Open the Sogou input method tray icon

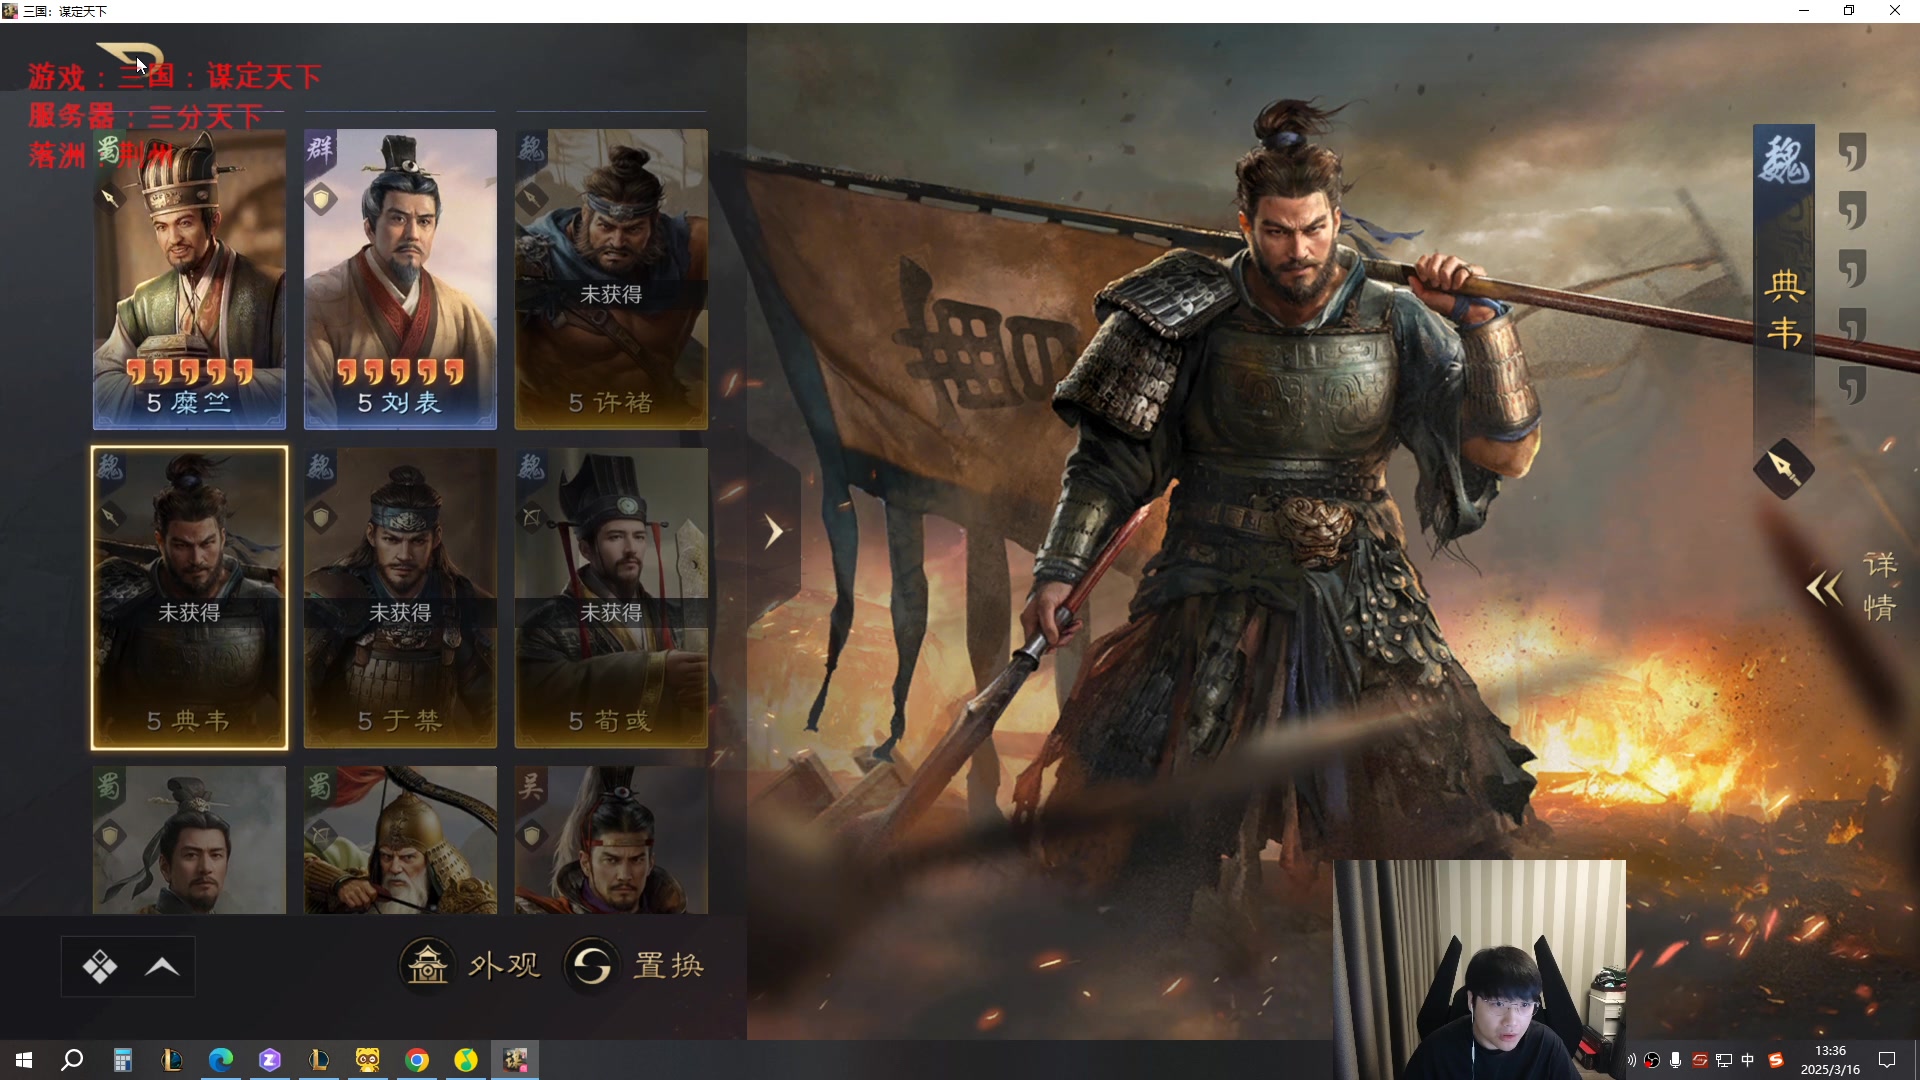1776,1060
